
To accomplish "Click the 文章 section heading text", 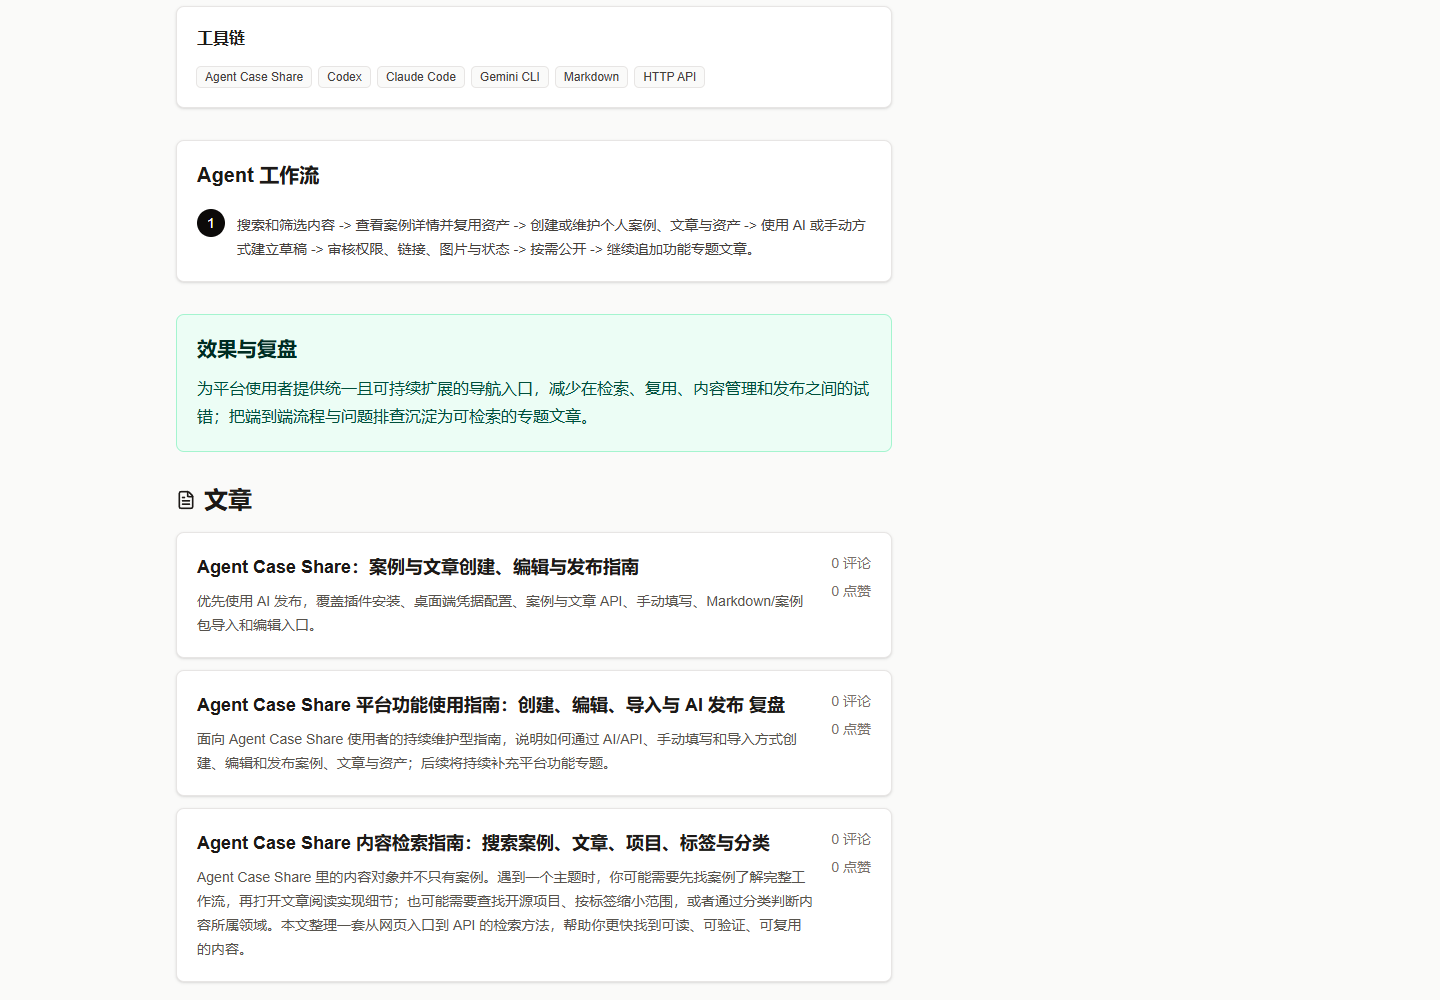I will (228, 500).
